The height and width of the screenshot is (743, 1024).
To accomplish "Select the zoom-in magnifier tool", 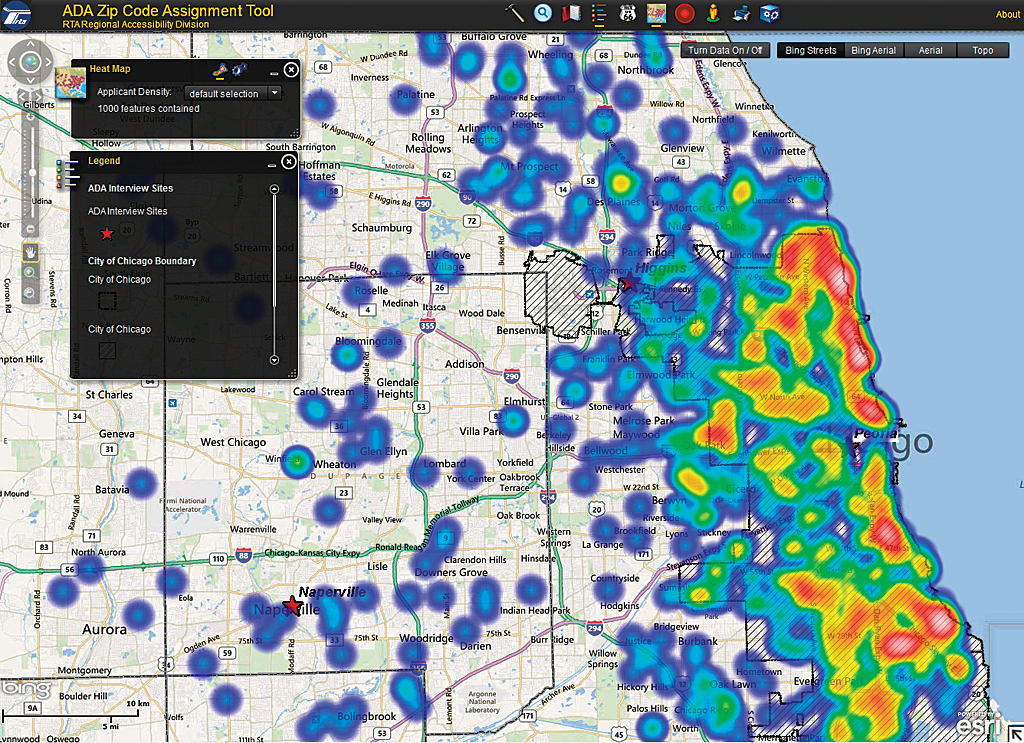I will pyautogui.click(x=29, y=272).
